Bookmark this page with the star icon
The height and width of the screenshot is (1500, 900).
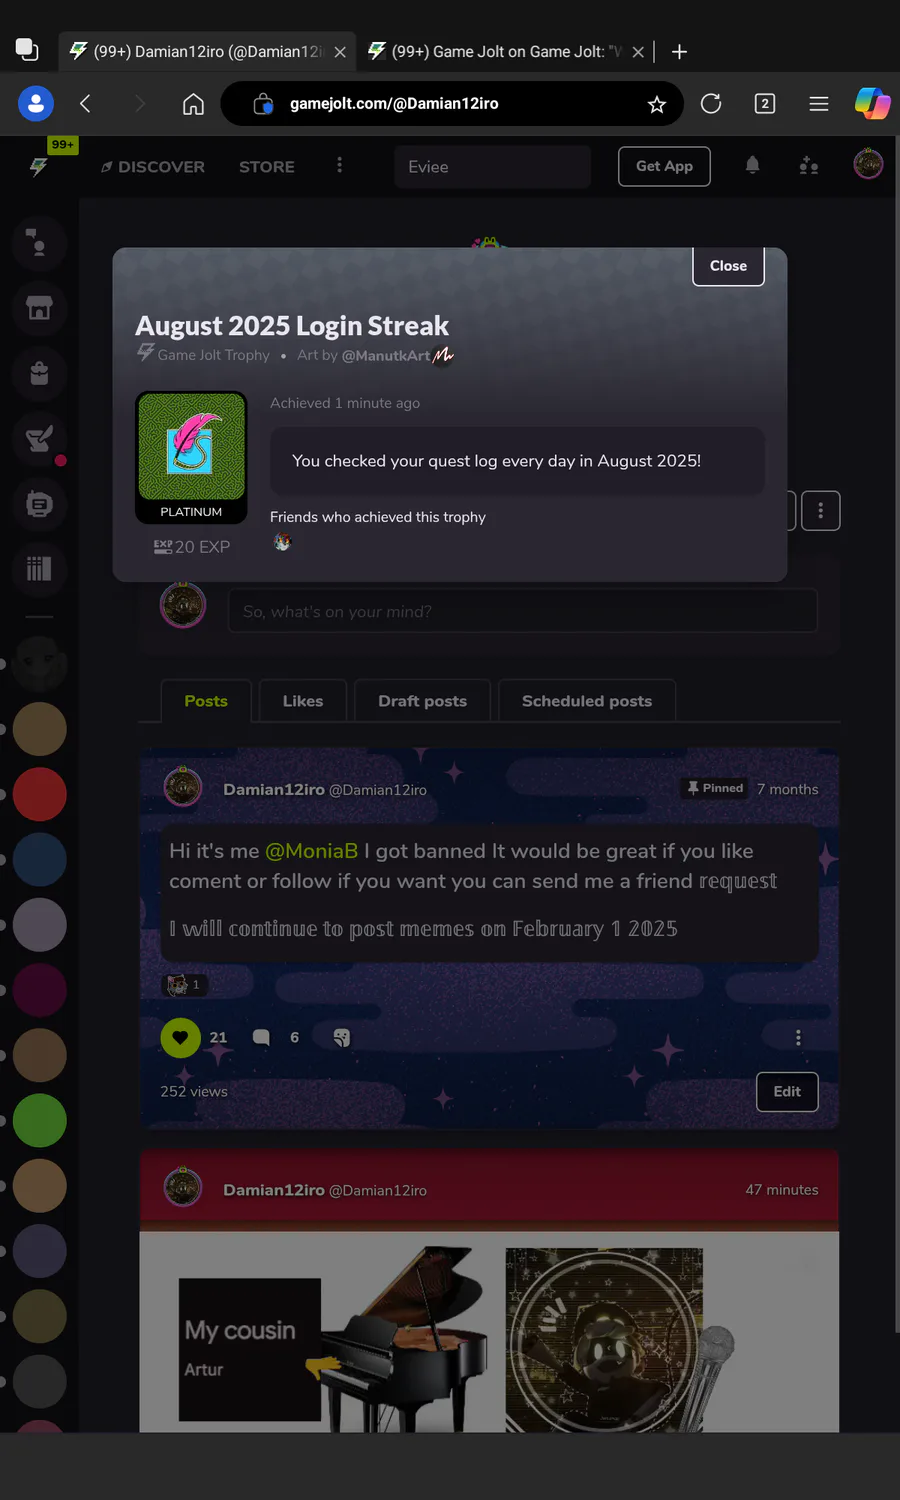pos(657,104)
